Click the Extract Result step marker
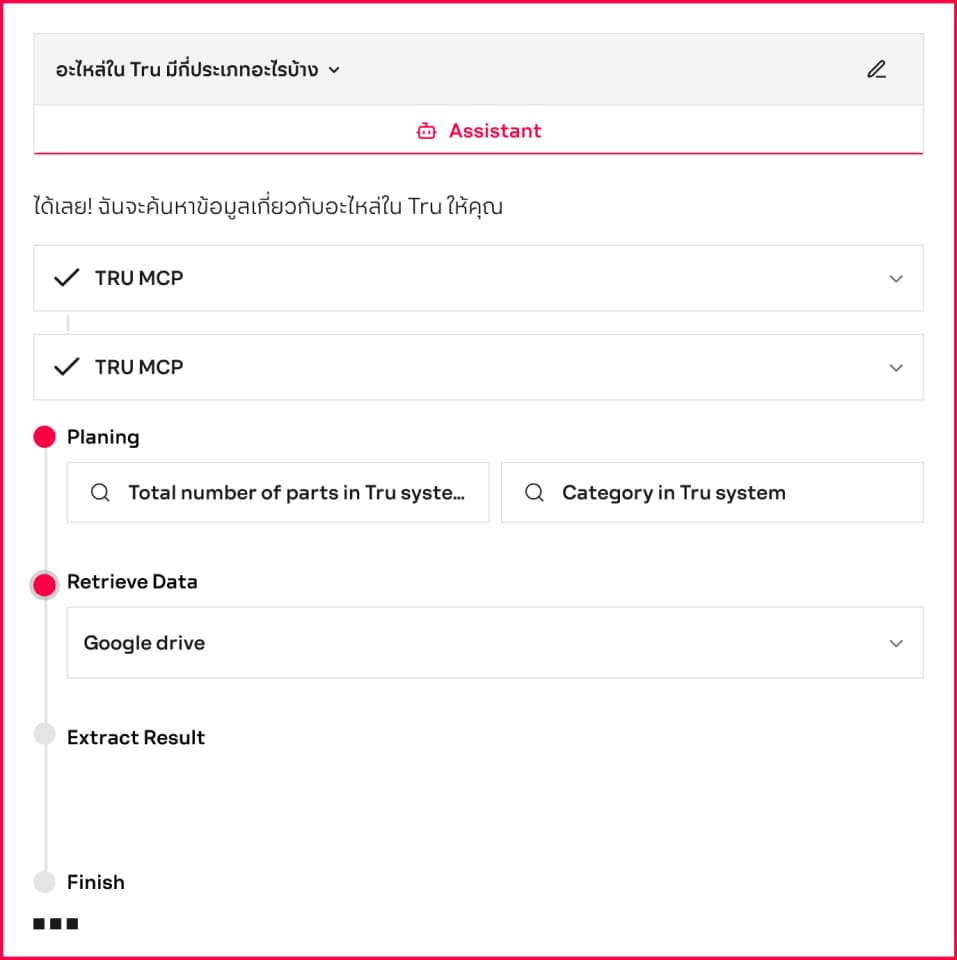 tap(44, 734)
